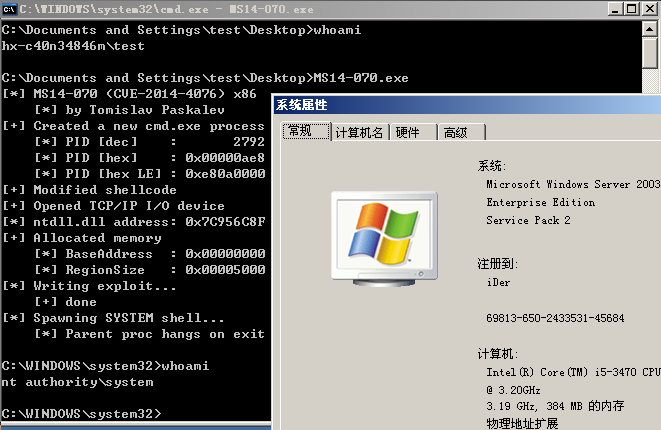Click the '系统:' section label

tap(492, 166)
